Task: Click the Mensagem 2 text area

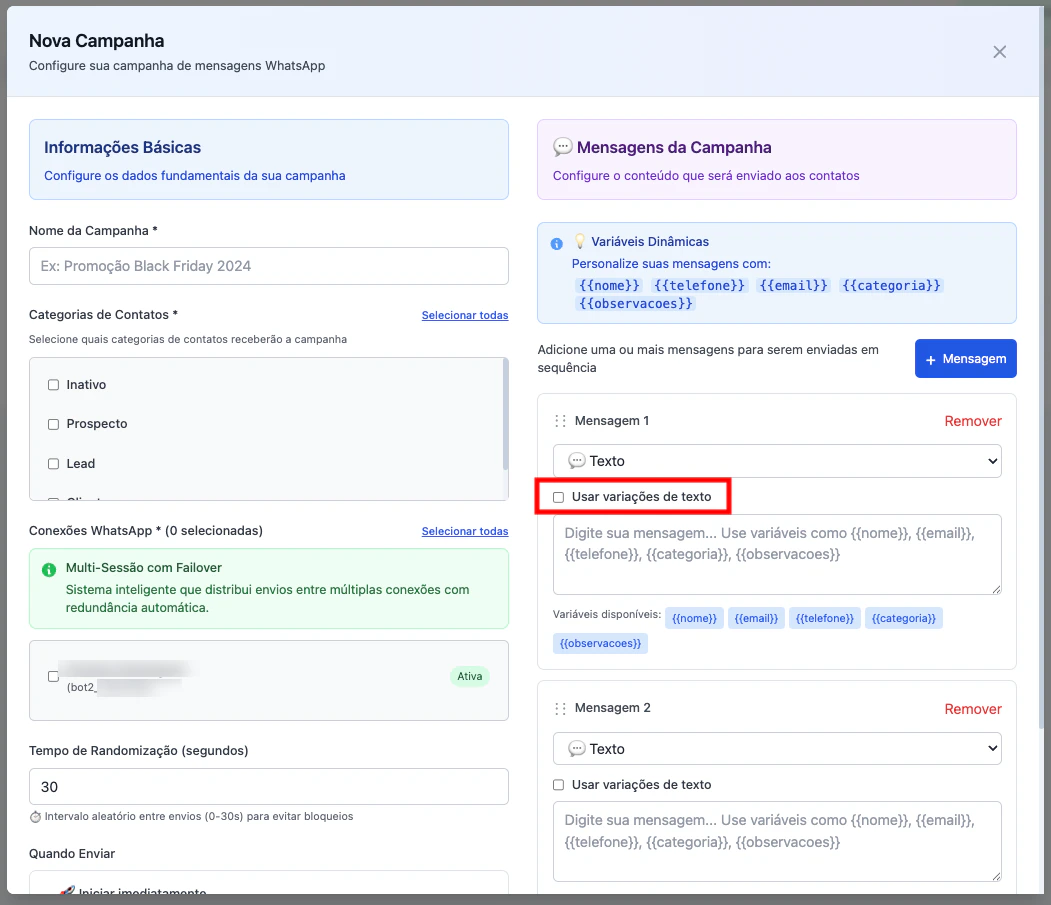Action: click(x=777, y=841)
